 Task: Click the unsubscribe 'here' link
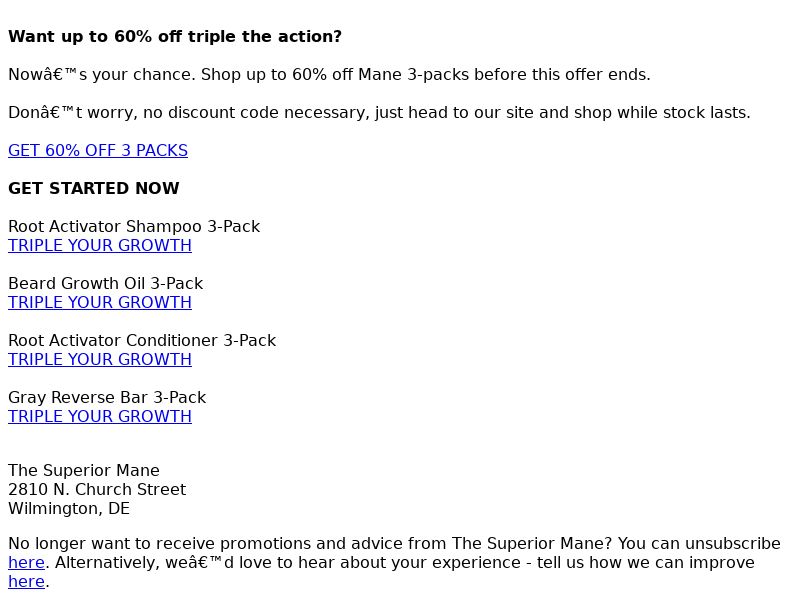[27, 563]
